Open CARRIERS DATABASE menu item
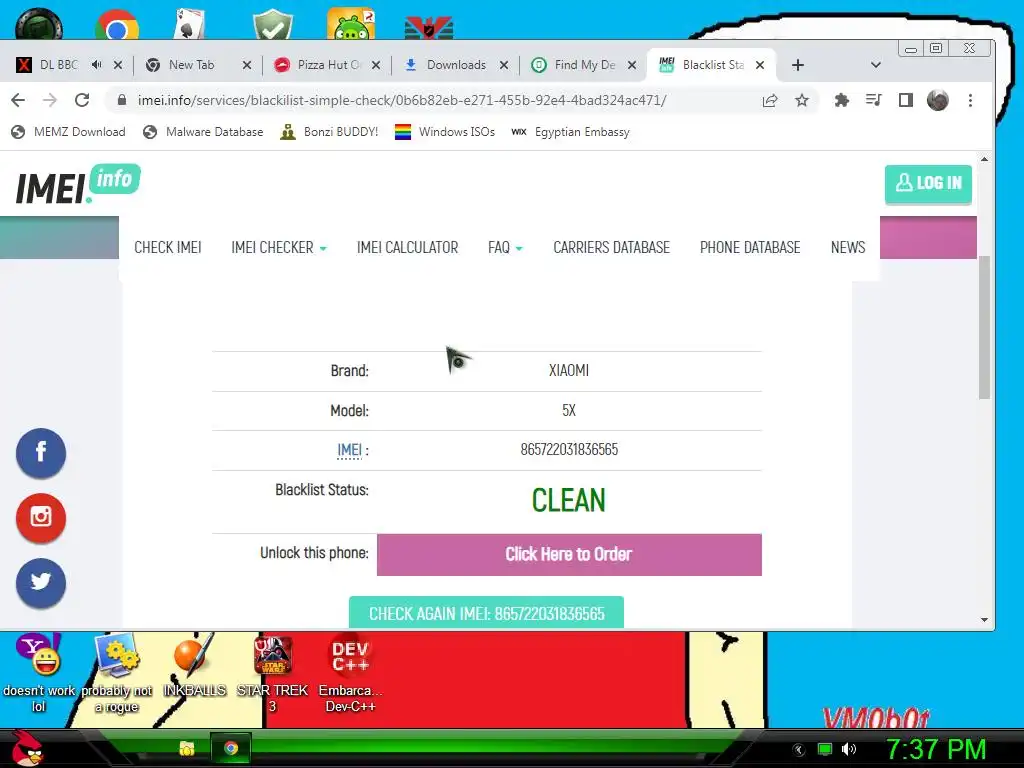Image resolution: width=1024 pixels, height=768 pixels. (x=611, y=248)
